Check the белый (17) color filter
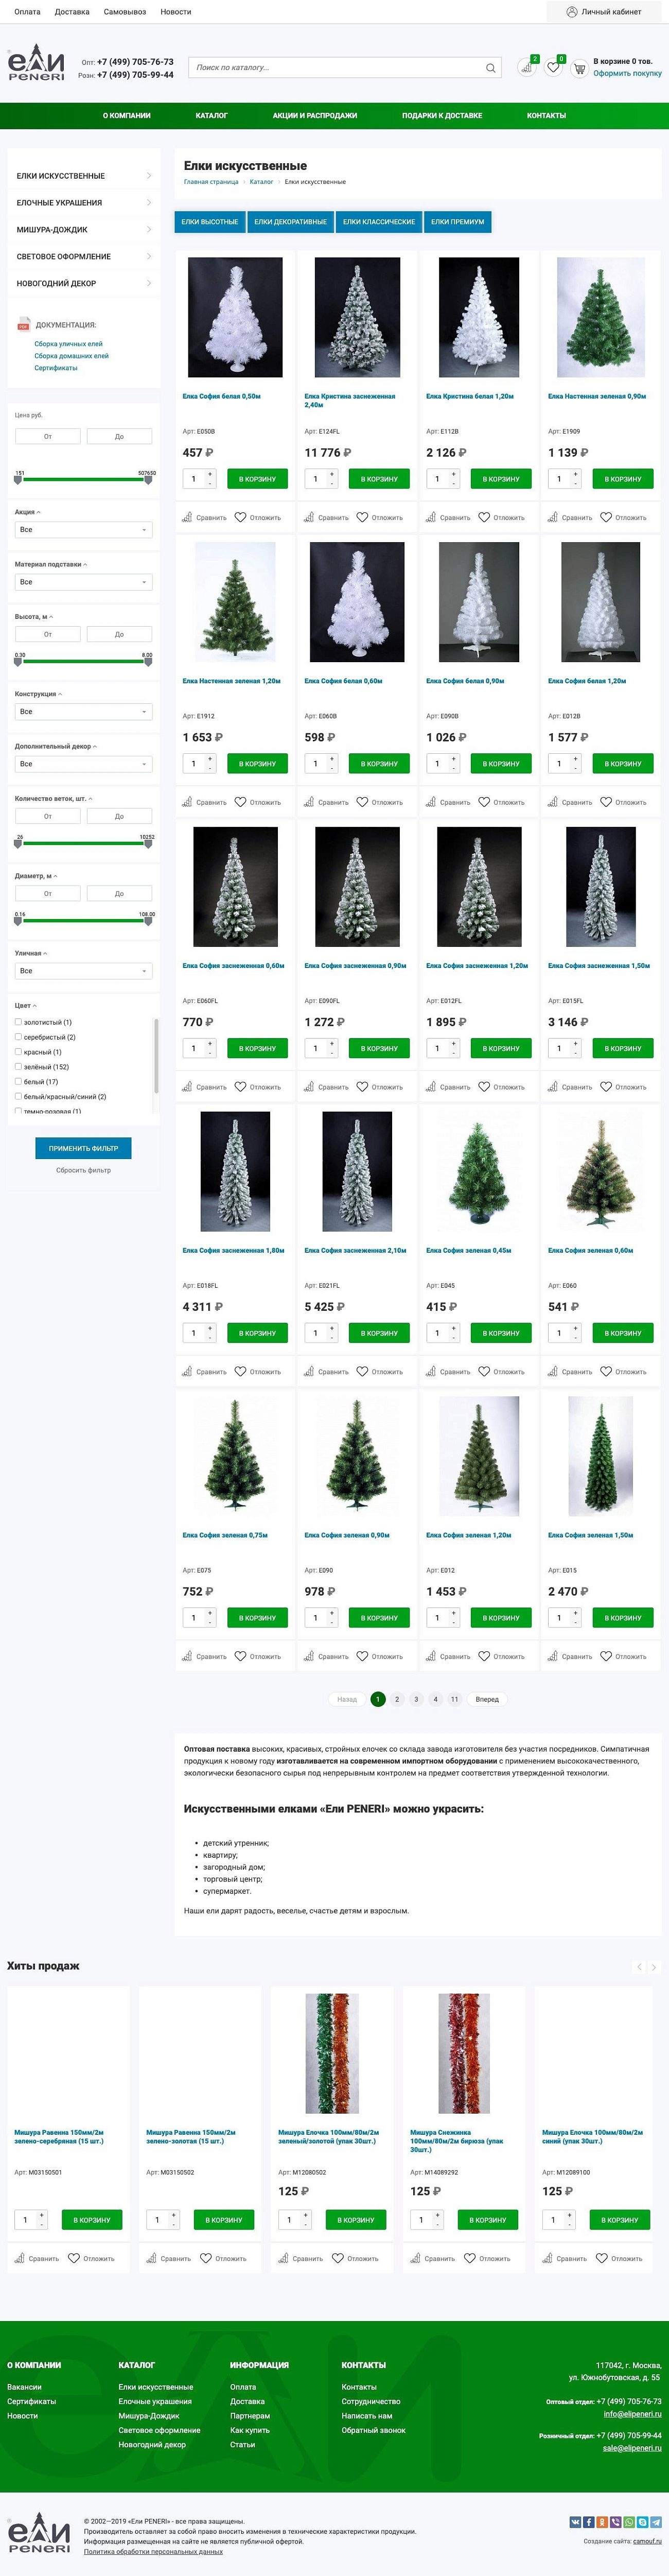669x2576 pixels. pos(19,1081)
